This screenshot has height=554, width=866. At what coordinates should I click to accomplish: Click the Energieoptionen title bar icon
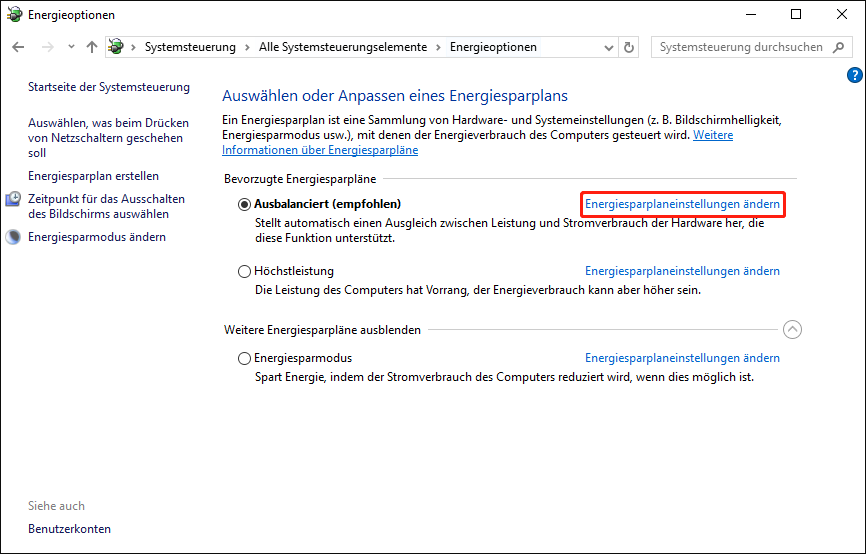tap(14, 14)
